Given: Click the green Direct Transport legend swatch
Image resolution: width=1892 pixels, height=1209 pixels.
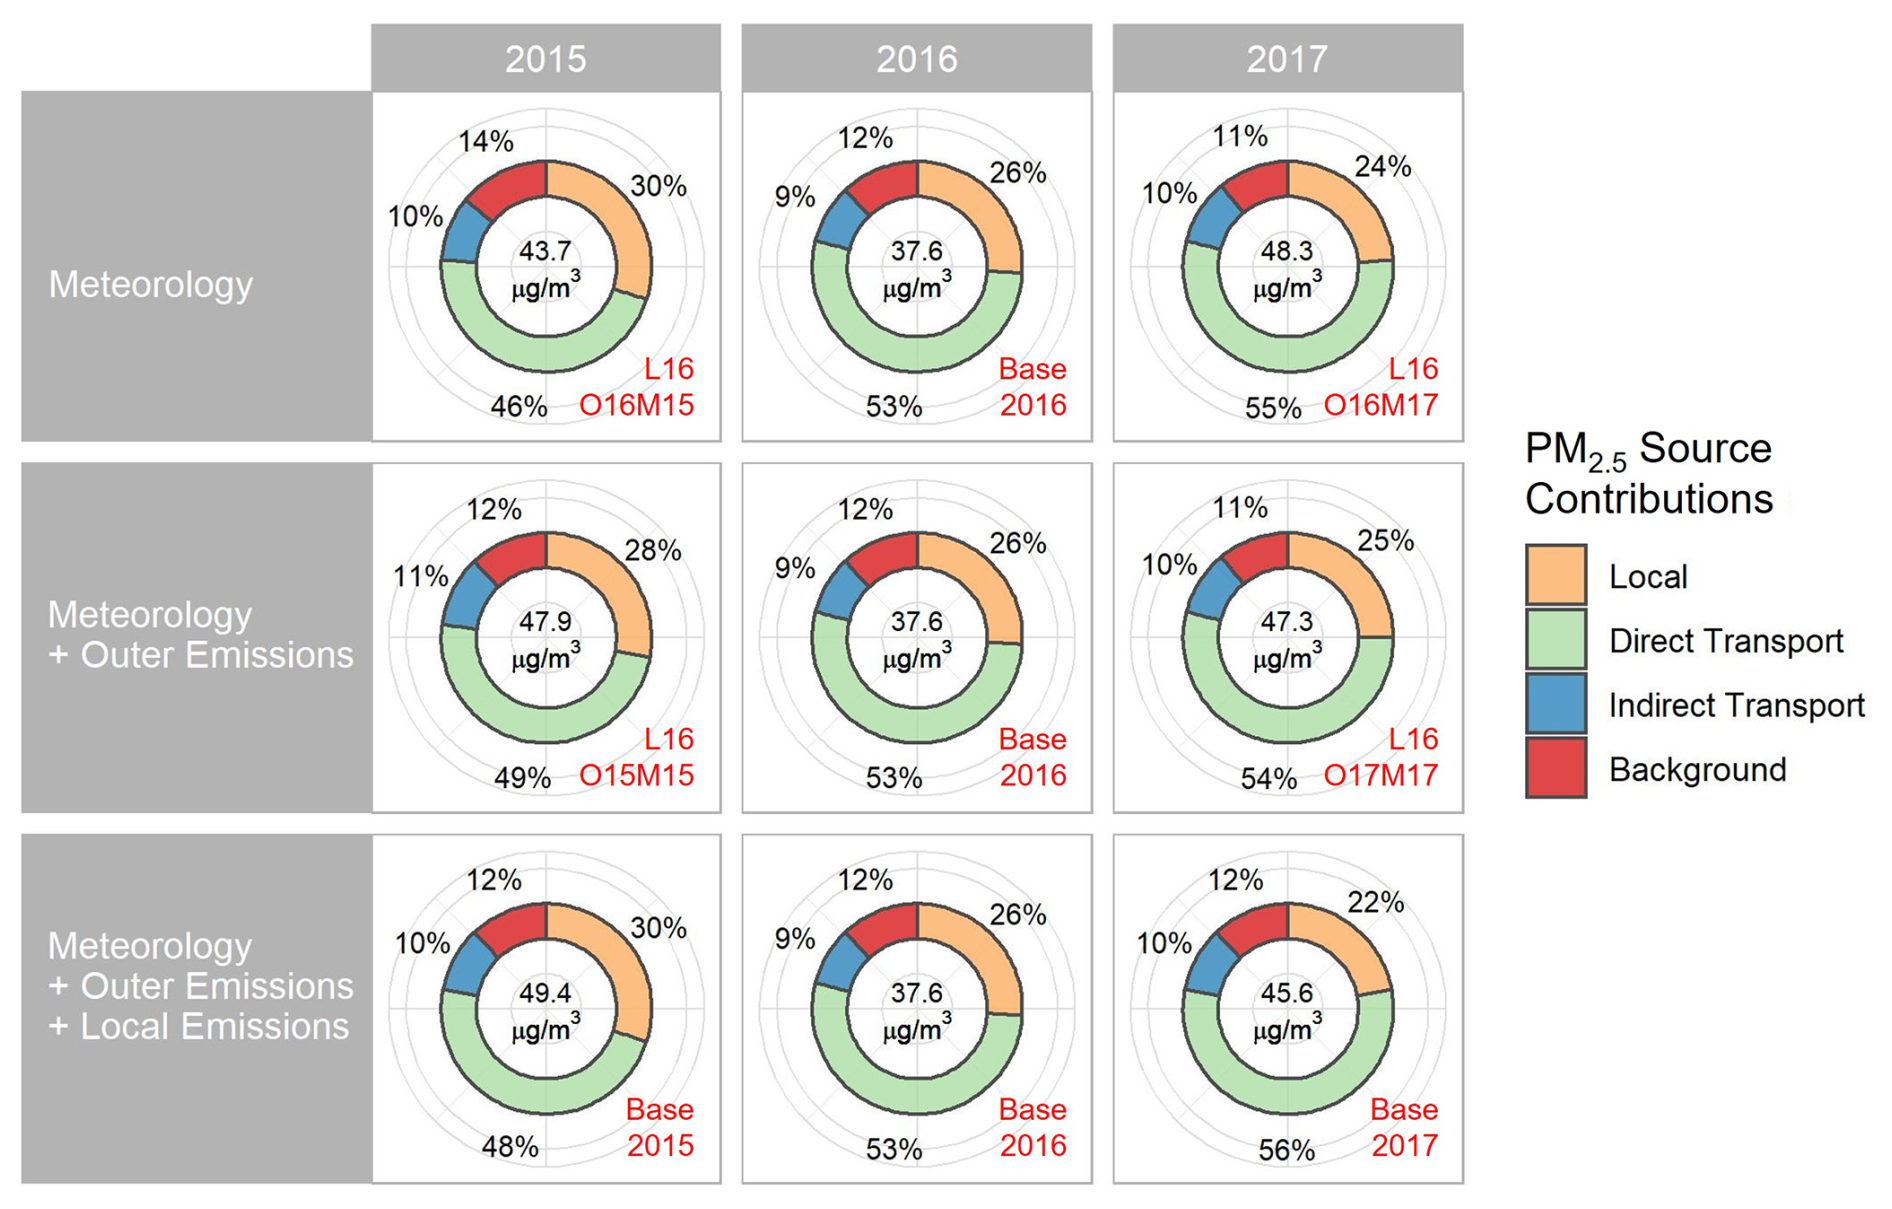Looking at the screenshot, I should click(x=1555, y=640).
